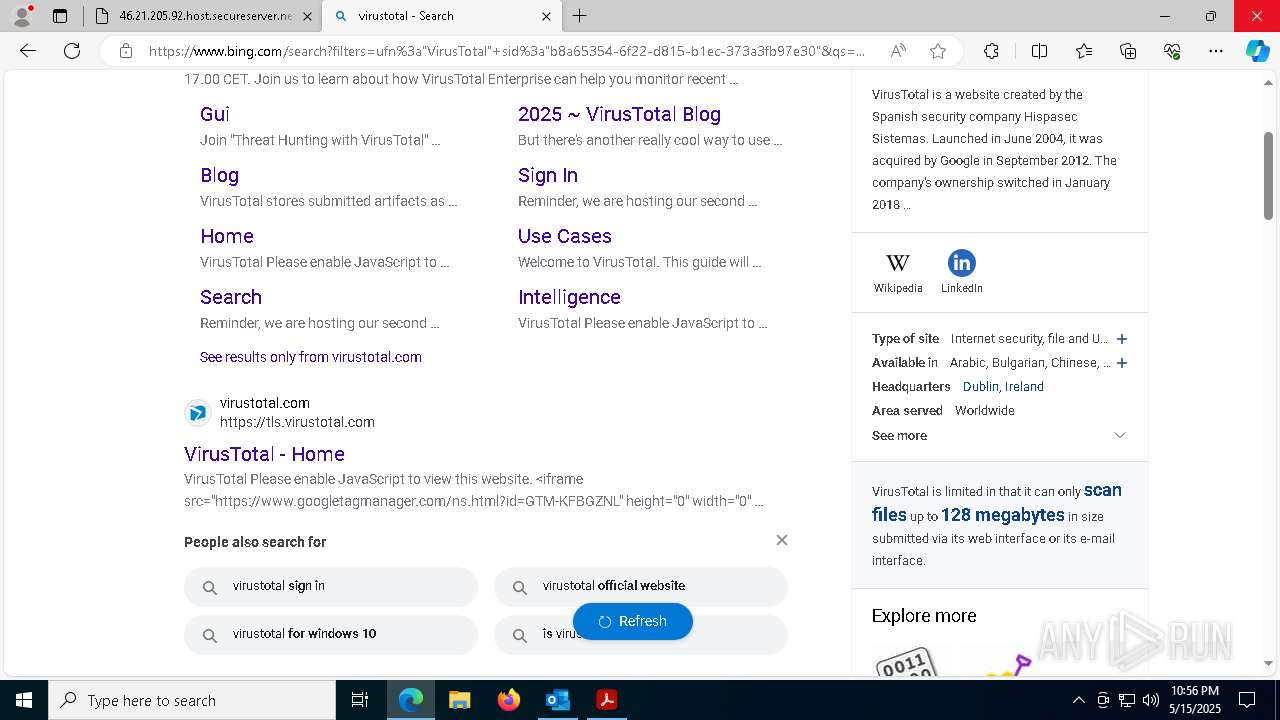Open the Gui sitelink

point(214,114)
